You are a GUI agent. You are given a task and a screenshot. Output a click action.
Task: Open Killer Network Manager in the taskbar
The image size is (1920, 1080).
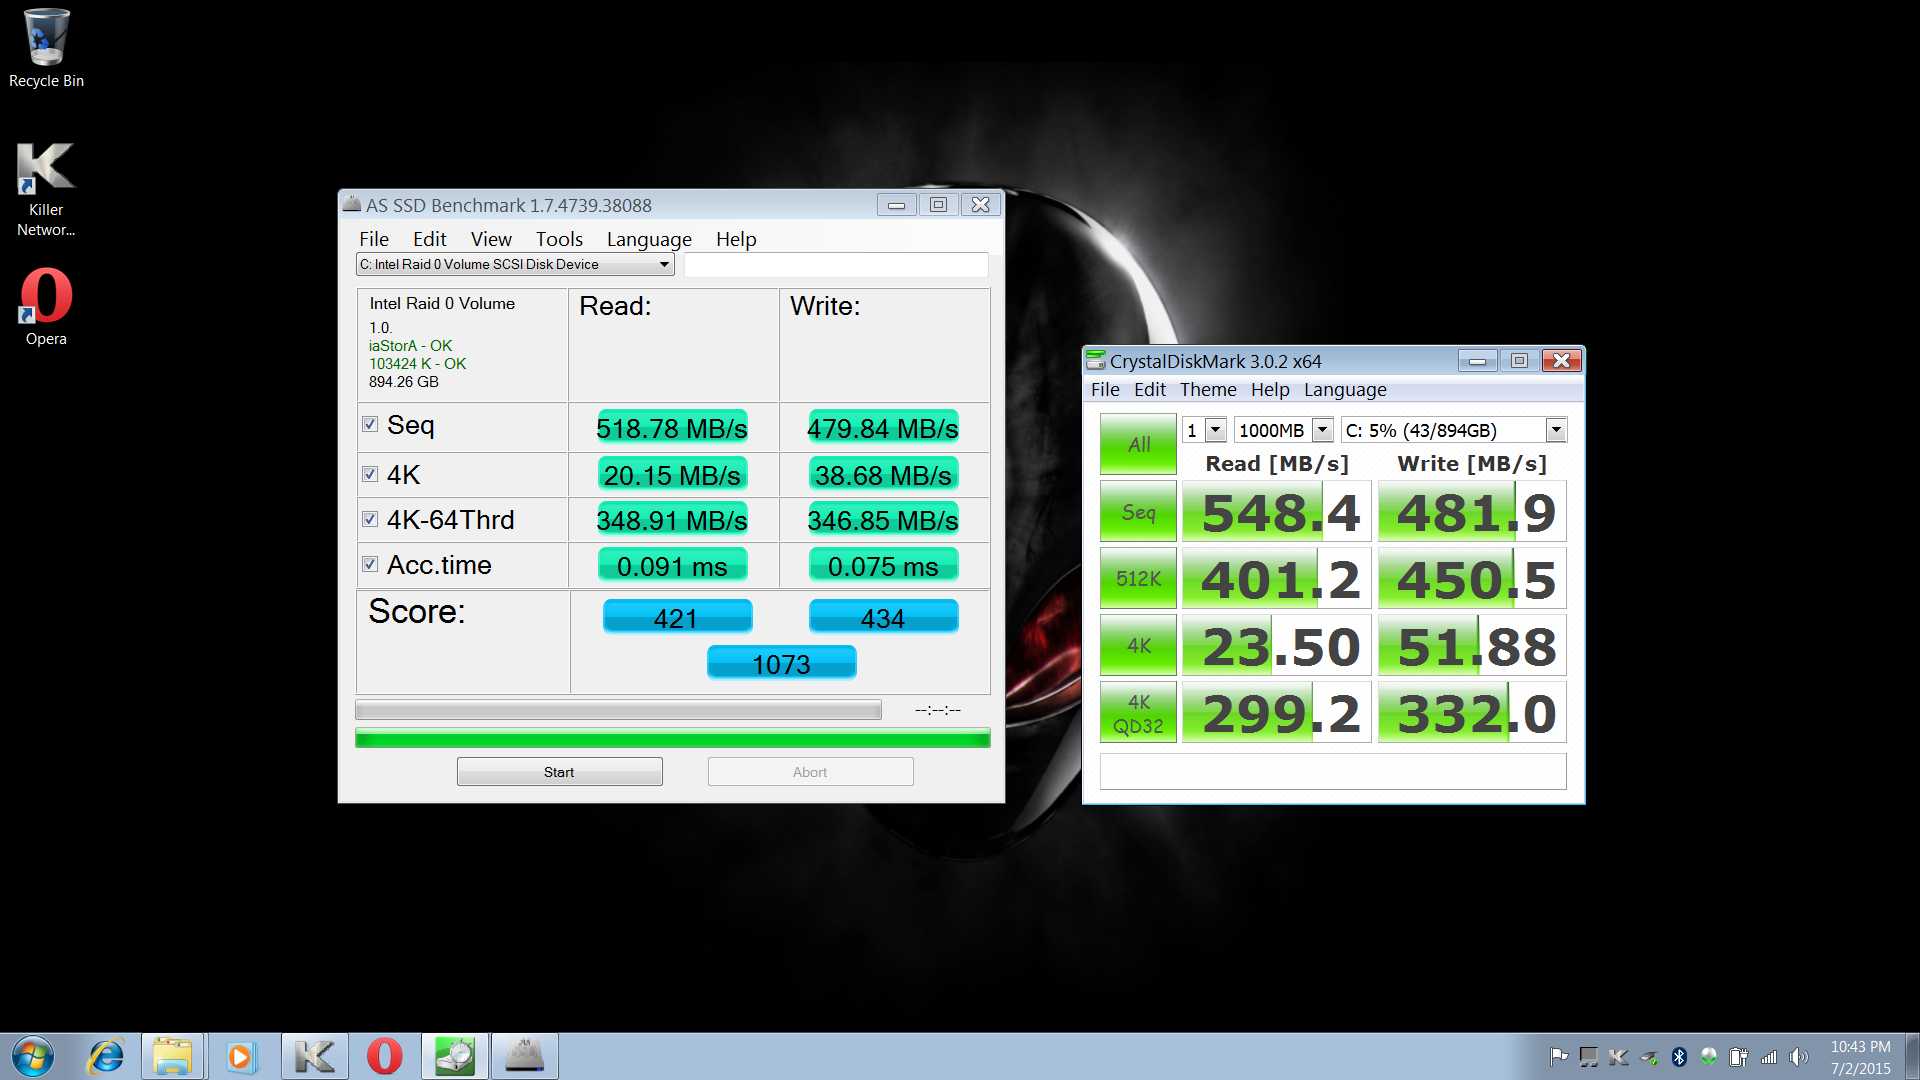(x=314, y=1056)
